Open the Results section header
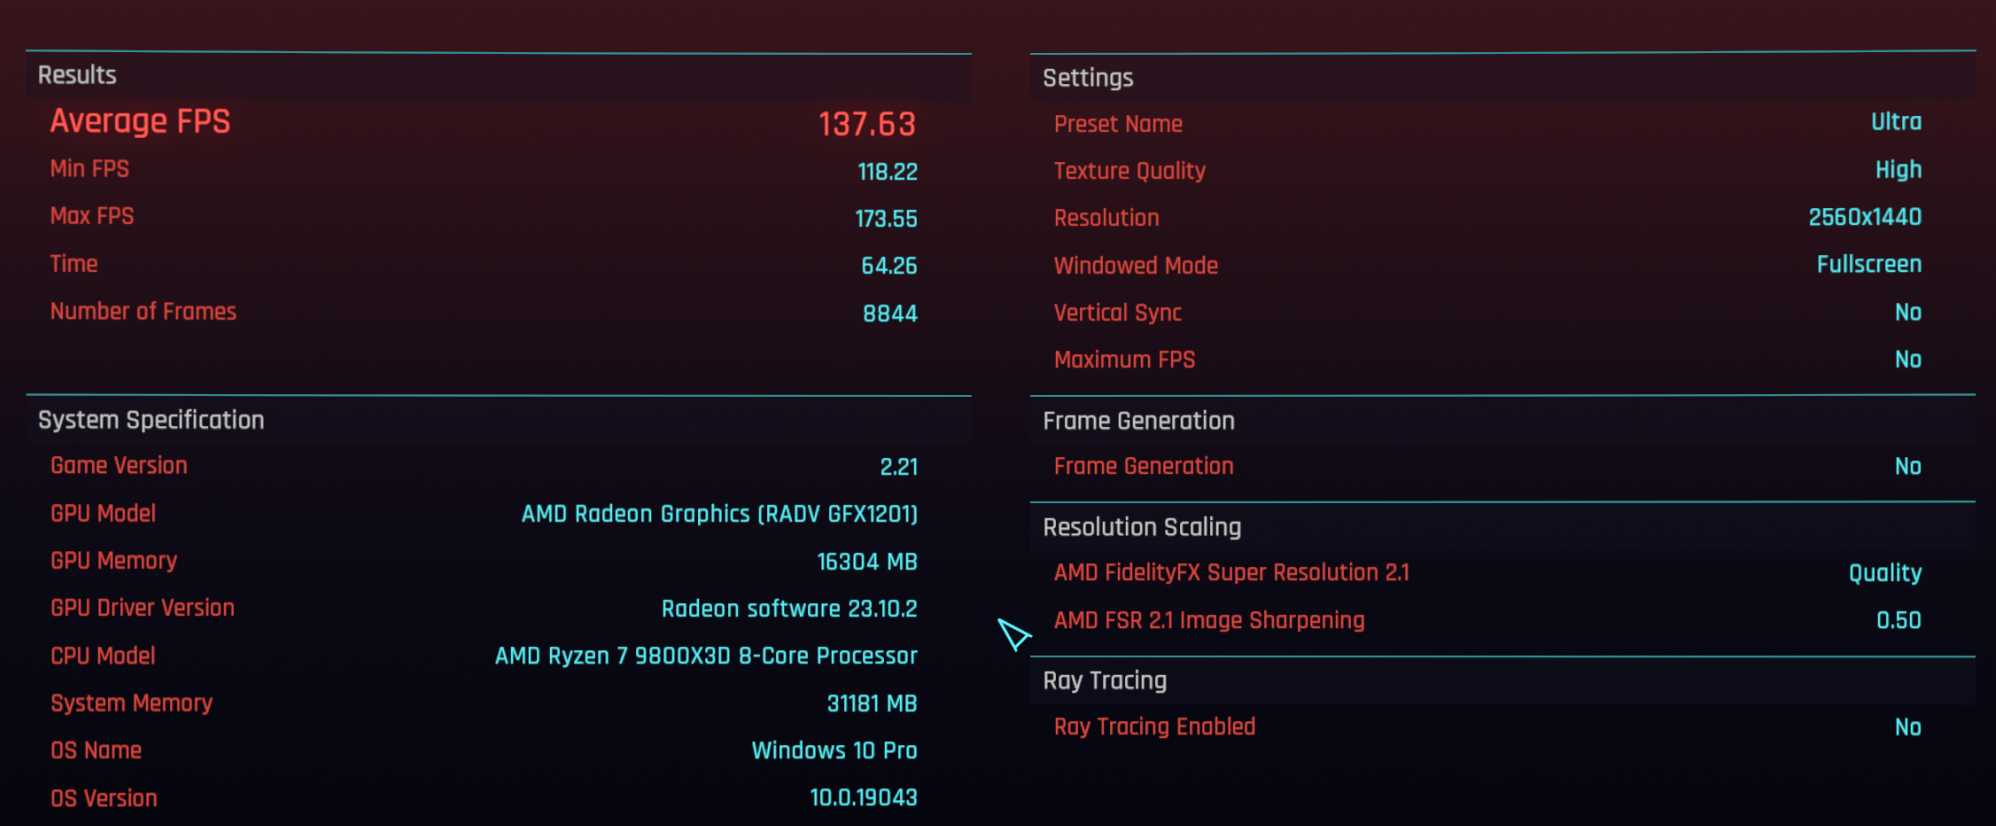 pyautogui.click(x=498, y=76)
